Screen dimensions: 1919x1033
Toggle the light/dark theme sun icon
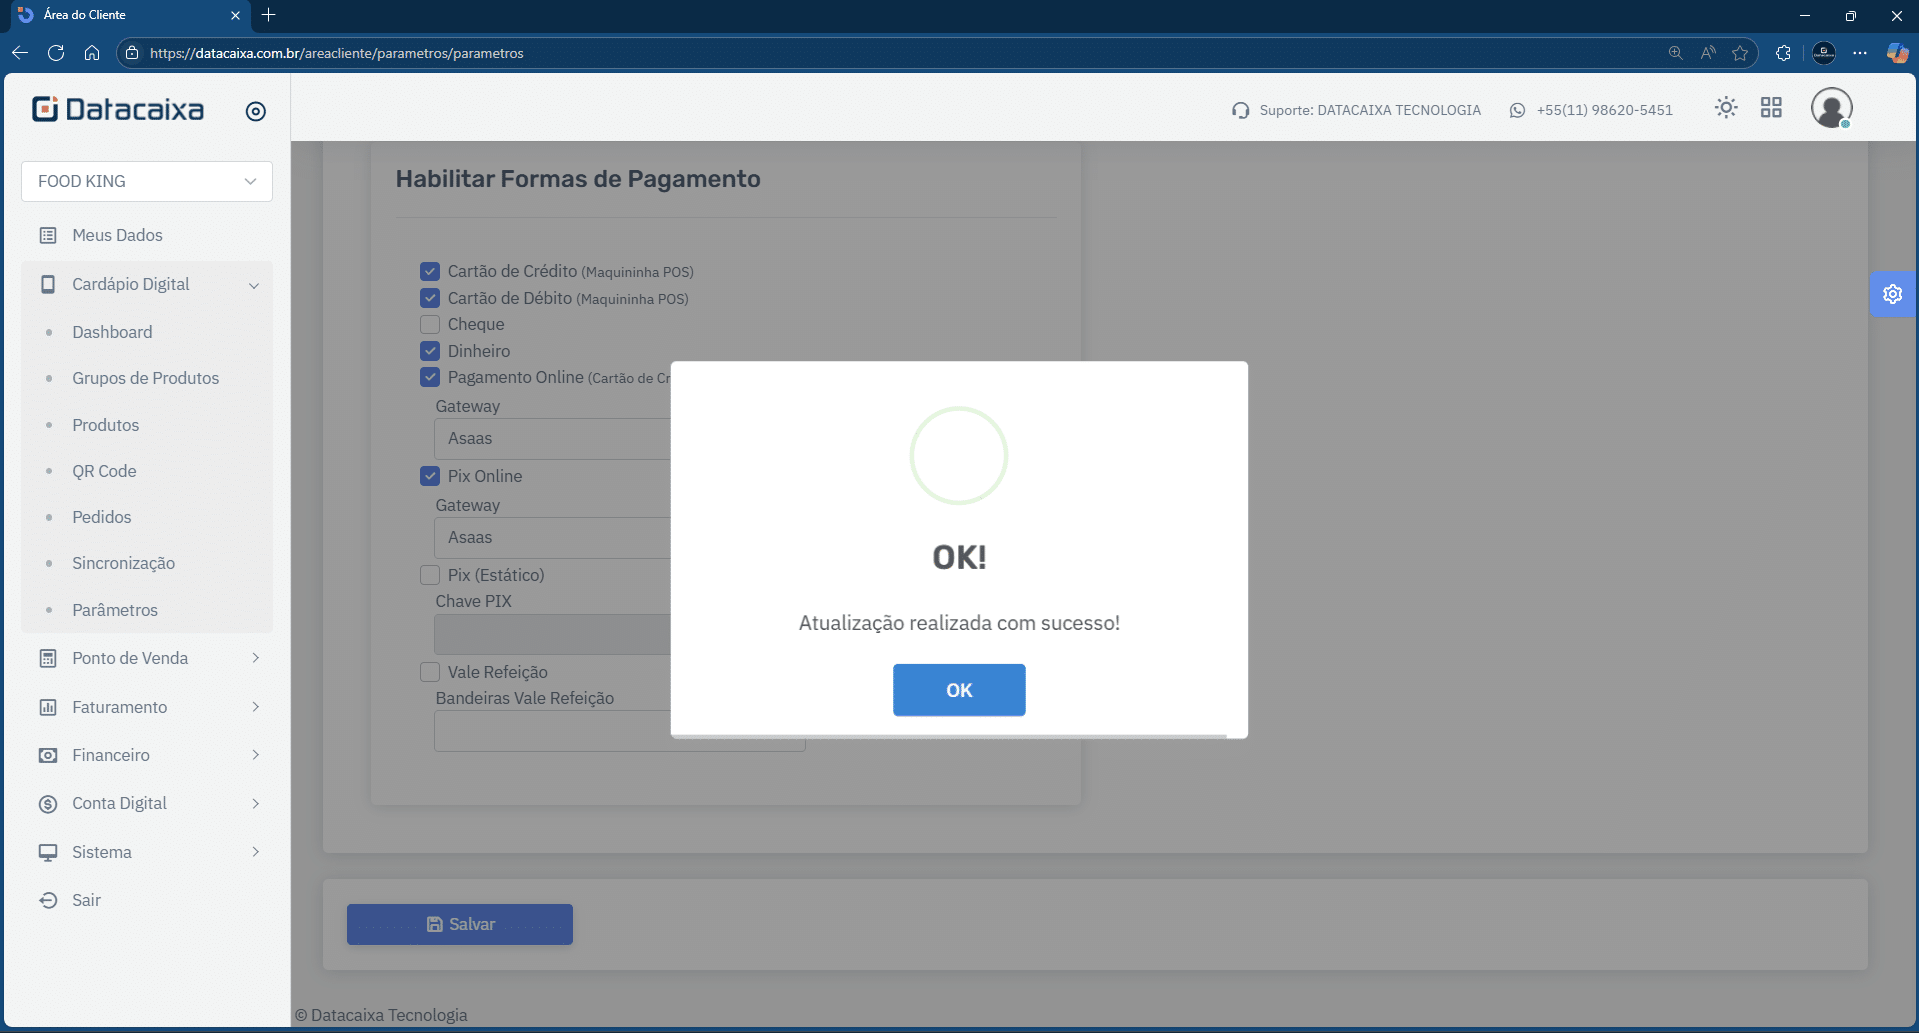tap(1725, 108)
